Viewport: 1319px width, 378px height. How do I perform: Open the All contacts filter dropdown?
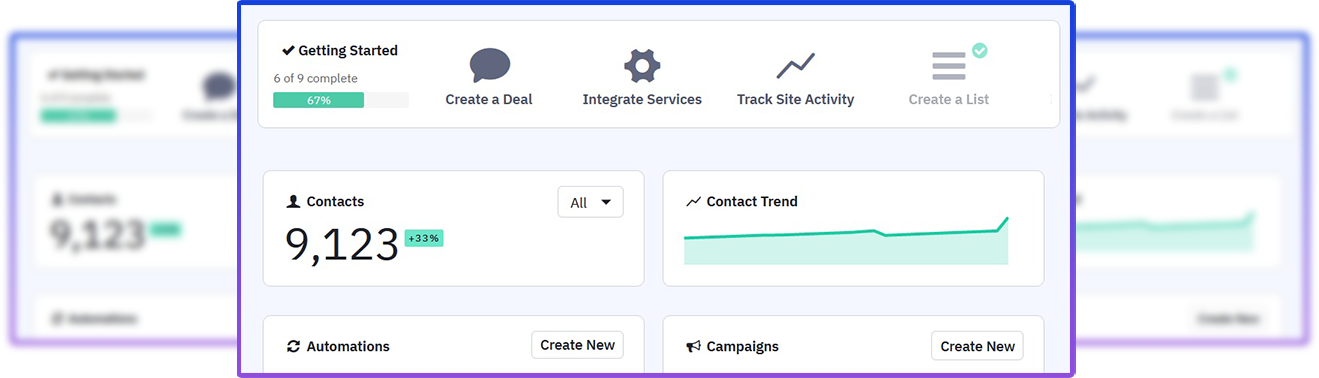point(590,202)
